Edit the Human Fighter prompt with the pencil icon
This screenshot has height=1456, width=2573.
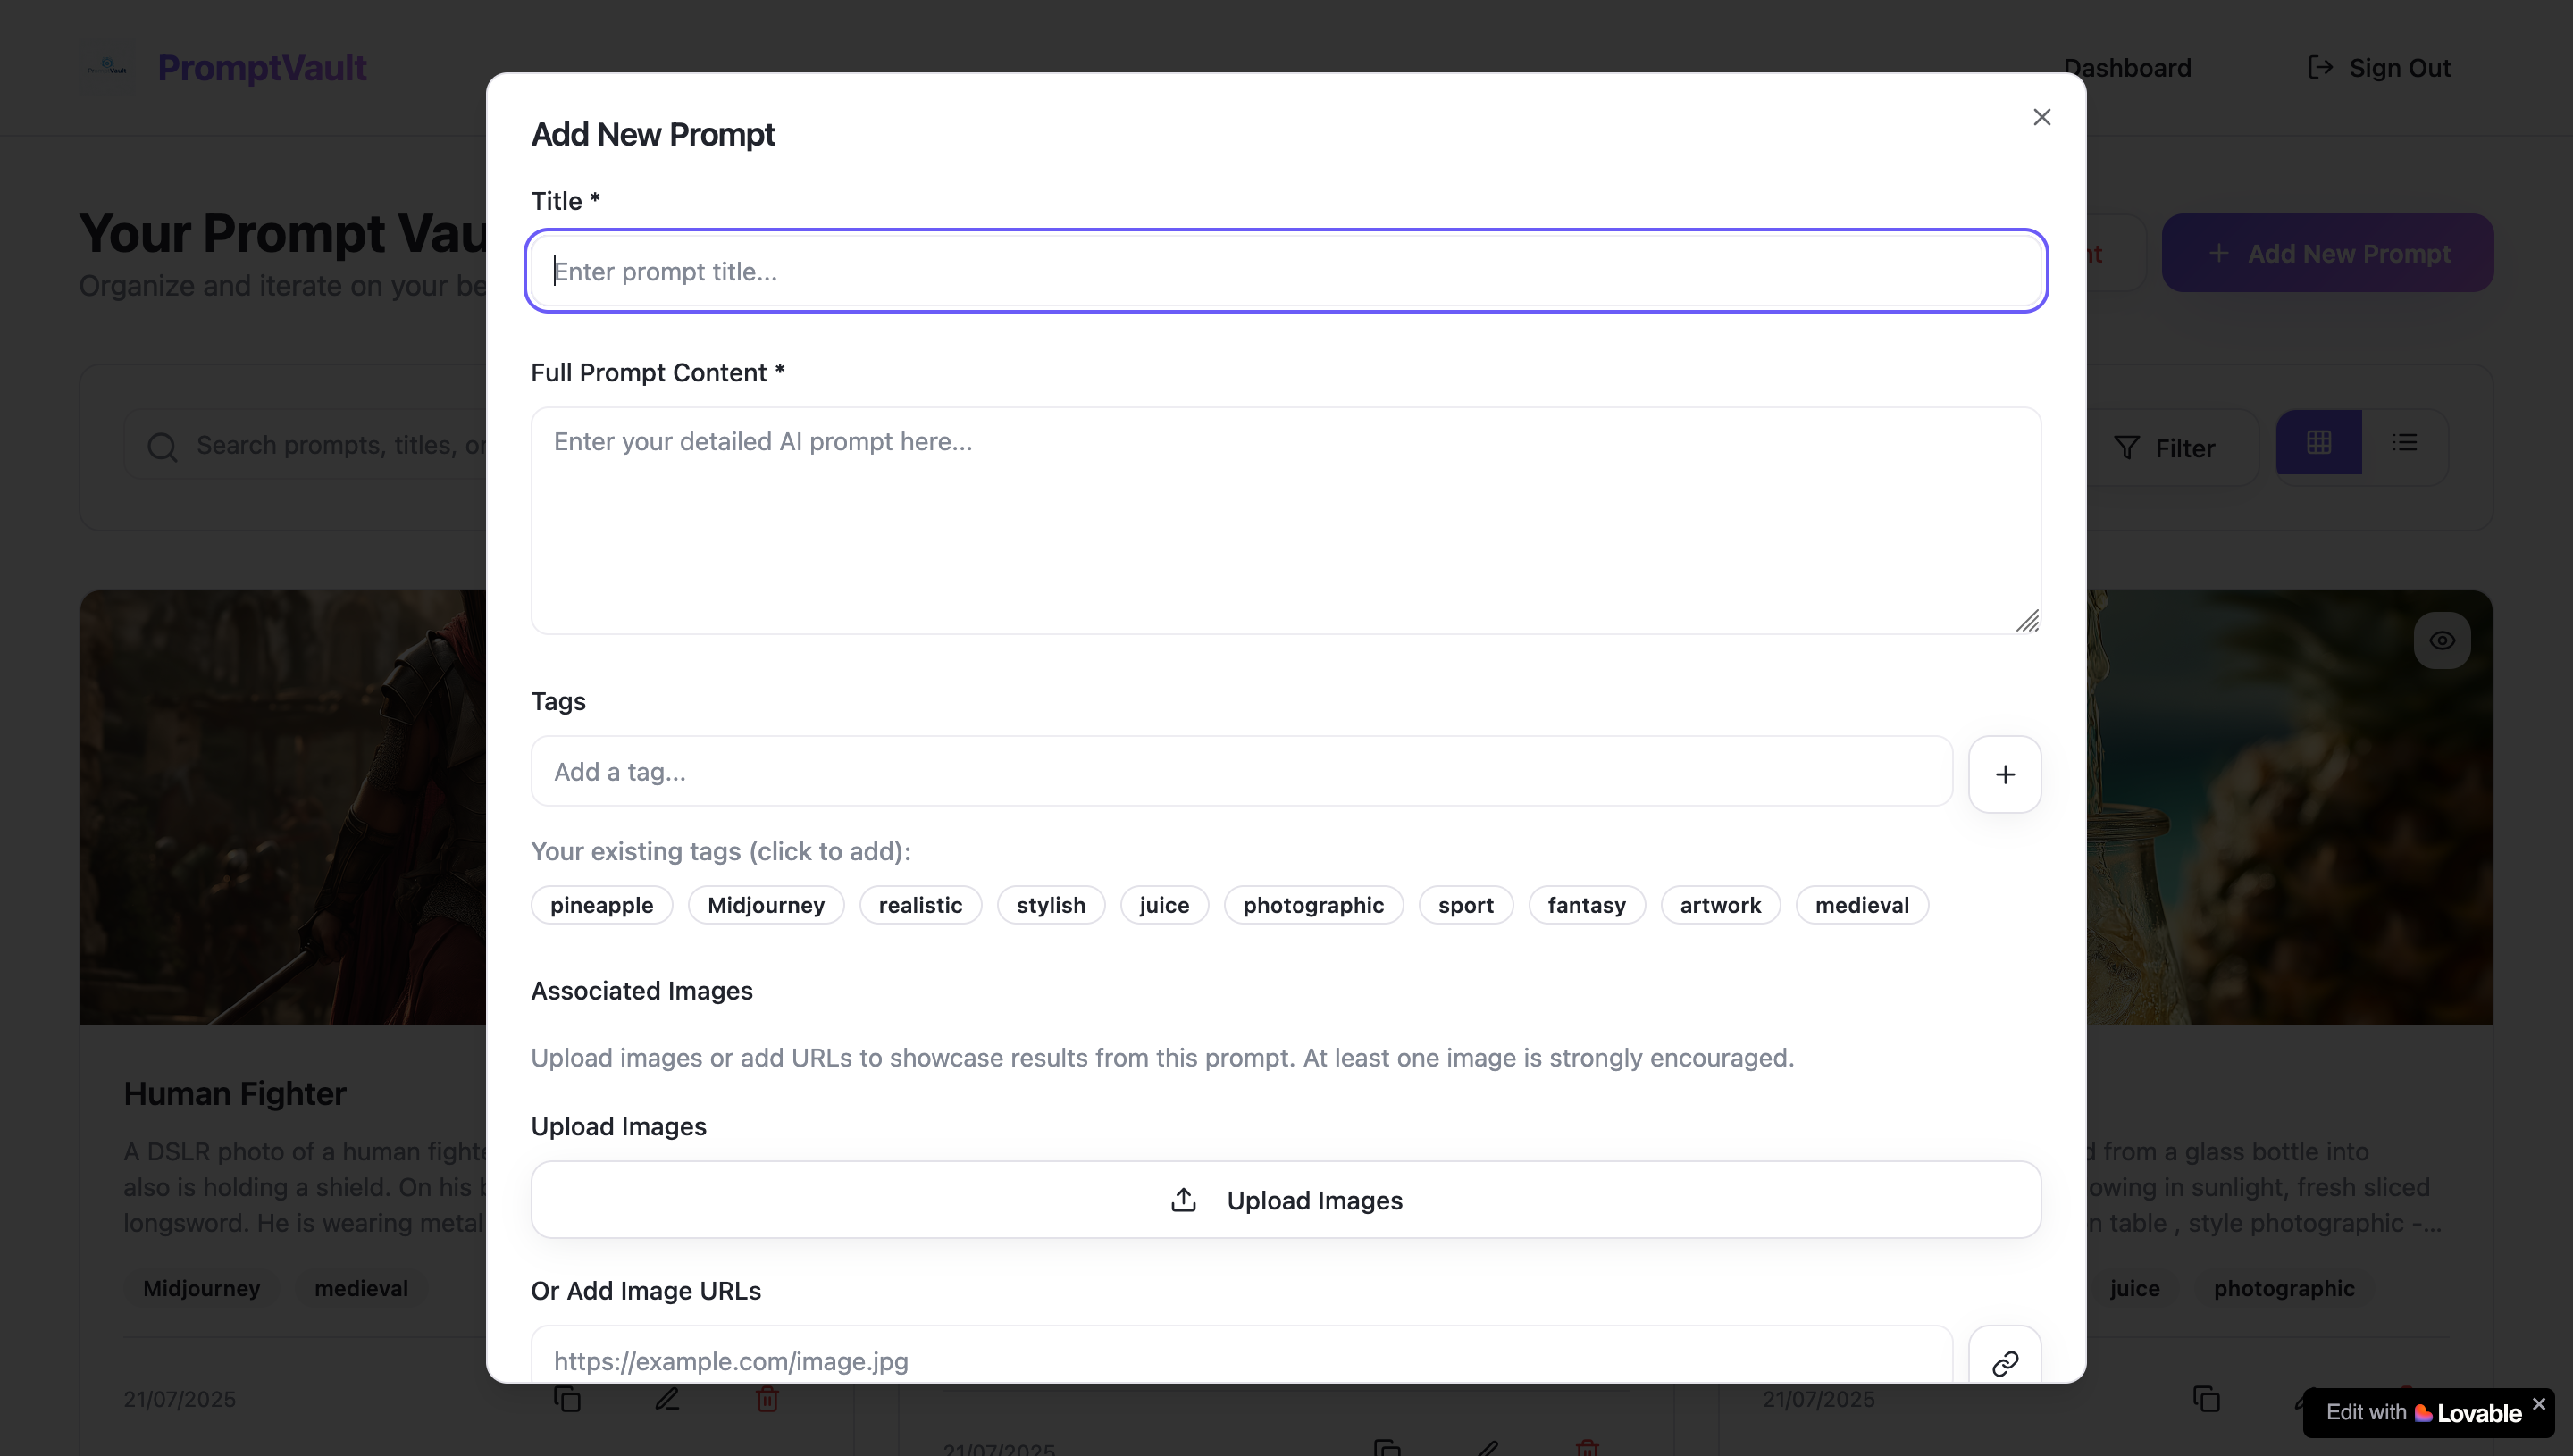(x=667, y=1399)
